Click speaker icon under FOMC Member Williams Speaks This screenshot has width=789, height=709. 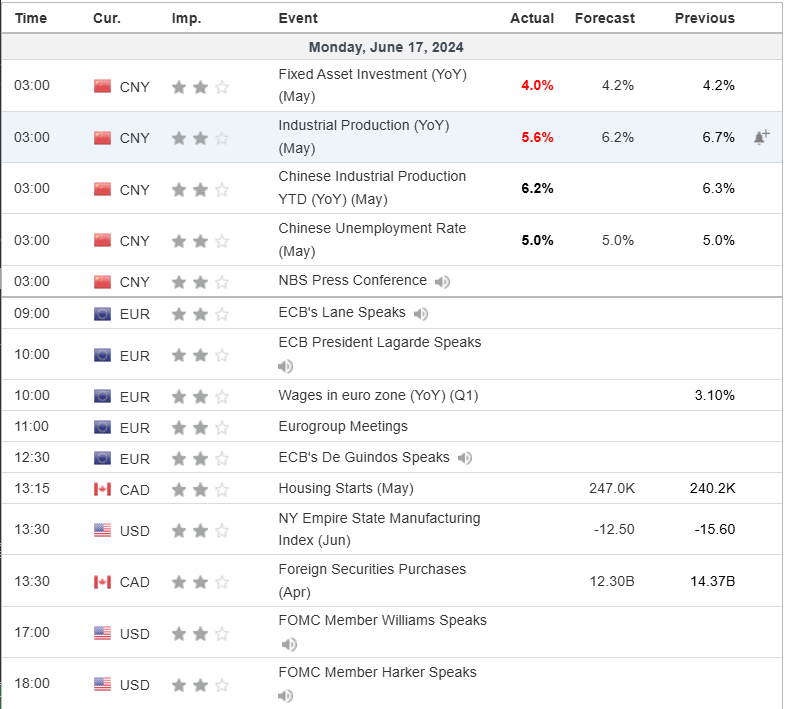point(285,644)
